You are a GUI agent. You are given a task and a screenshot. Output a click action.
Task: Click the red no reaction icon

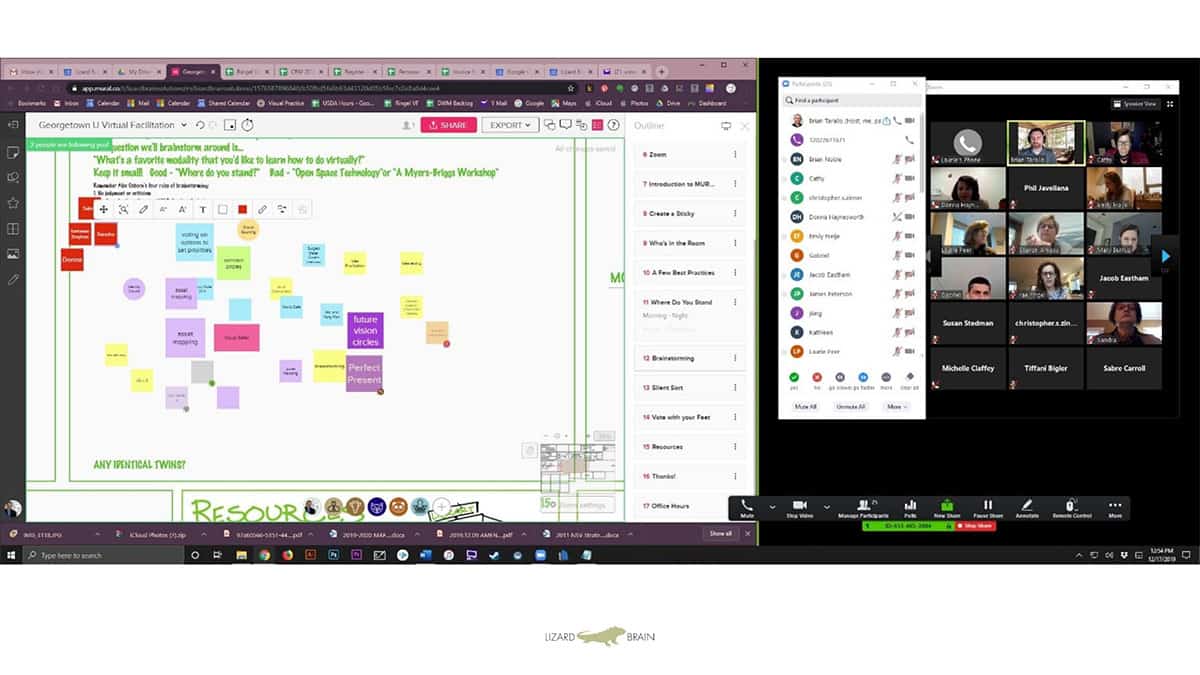(817, 378)
